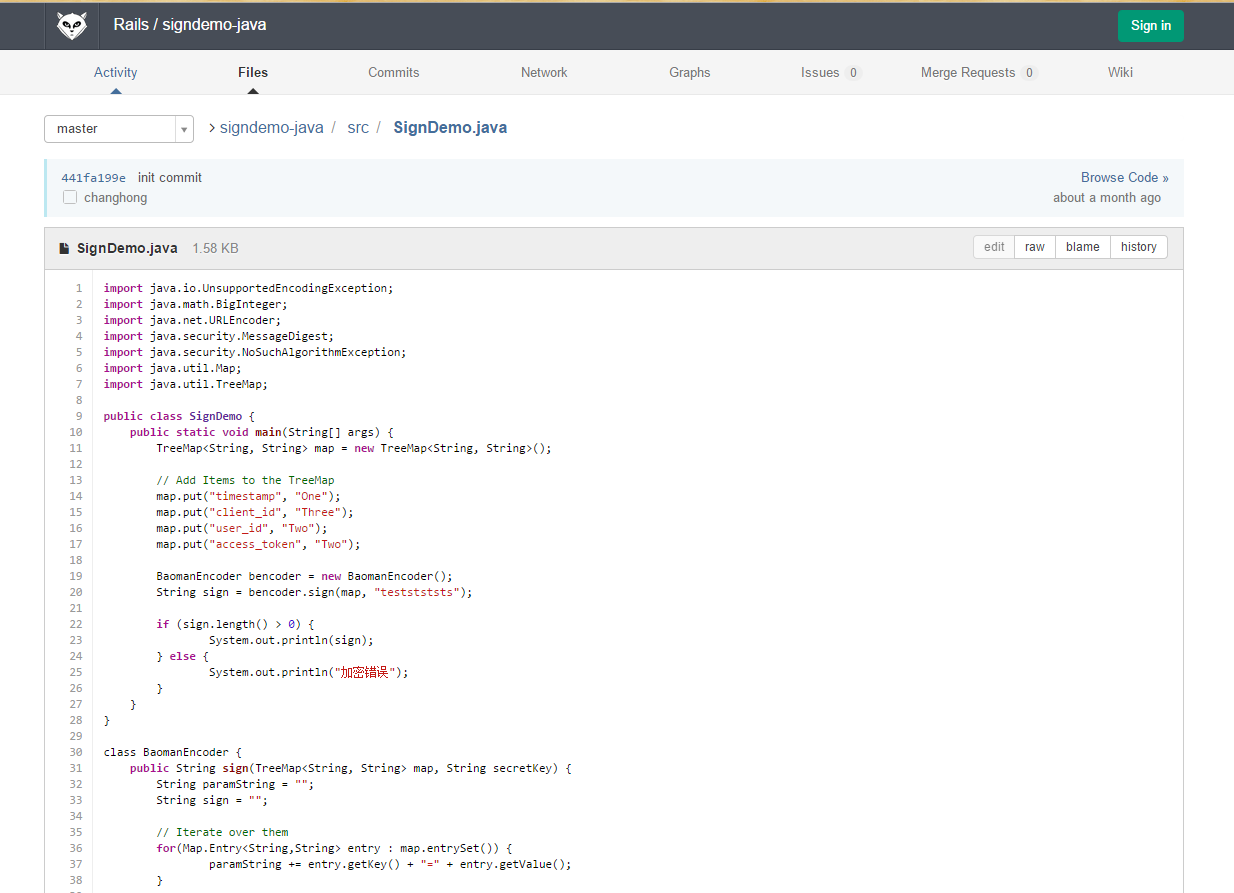
Task: Open the Issues tab
Action: pyautogui.click(x=831, y=72)
